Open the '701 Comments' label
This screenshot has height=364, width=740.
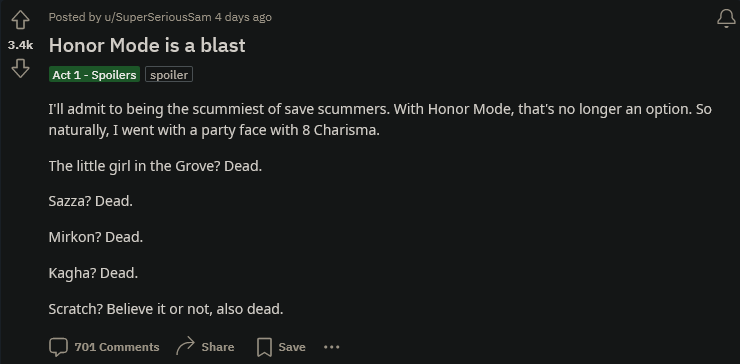tap(117, 347)
